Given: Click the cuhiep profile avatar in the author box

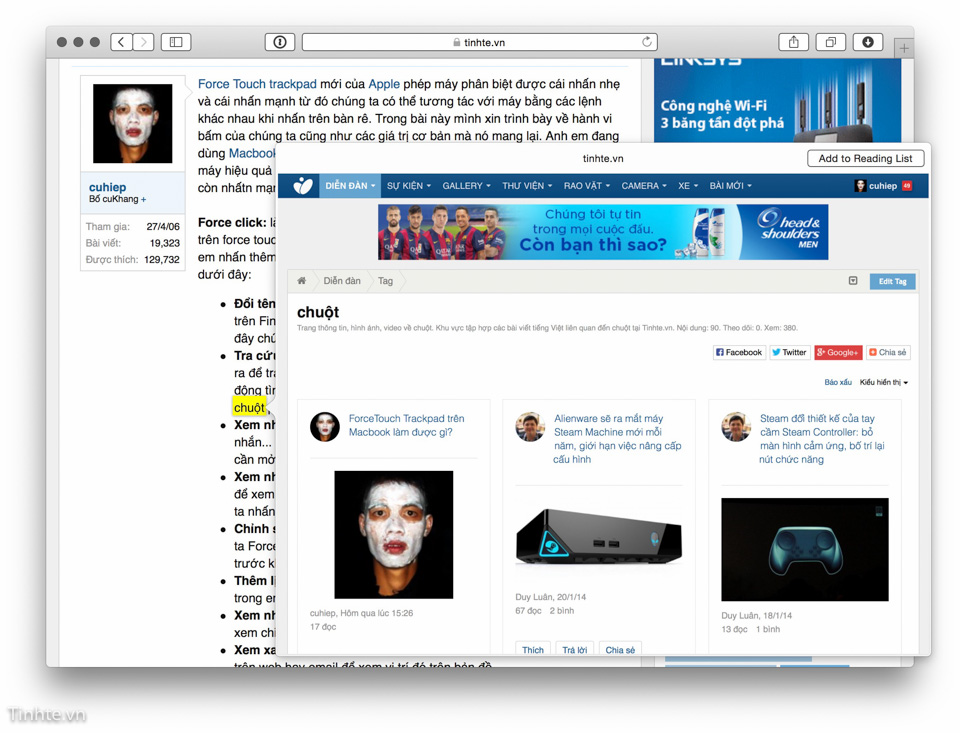Looking at the screenshot, I should point(132,124).
